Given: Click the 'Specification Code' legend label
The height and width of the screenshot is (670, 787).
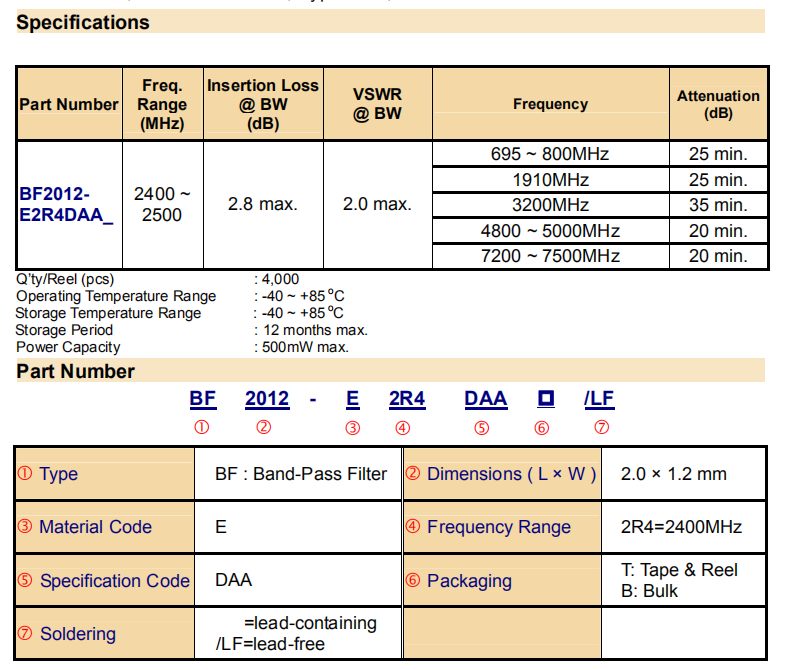Looking at the screenshot, I should point(115,581).
